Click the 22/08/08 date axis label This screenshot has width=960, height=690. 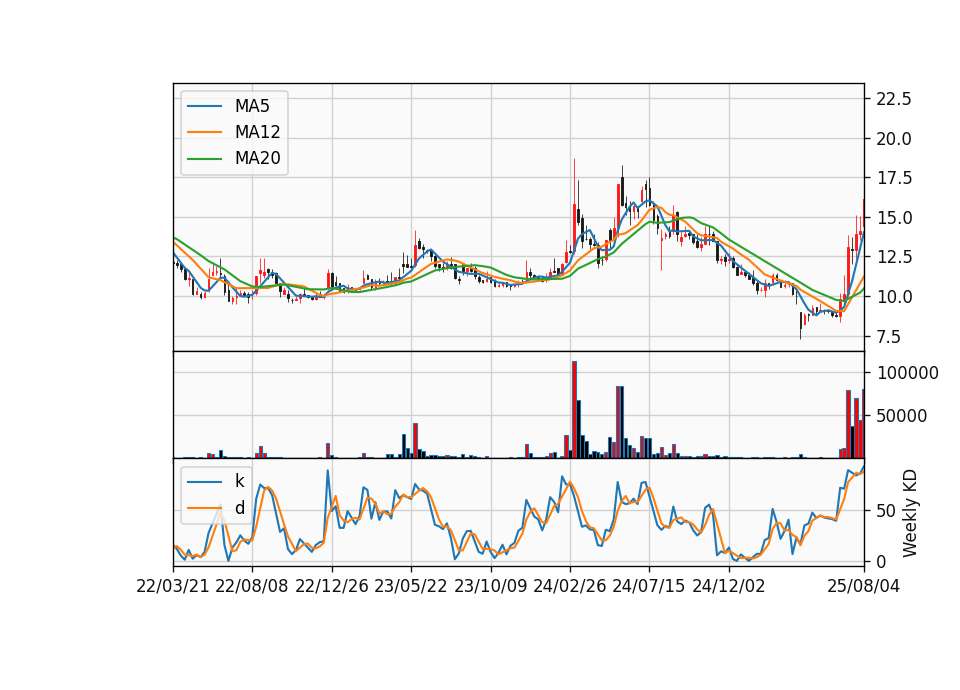[x=252, y=586]
